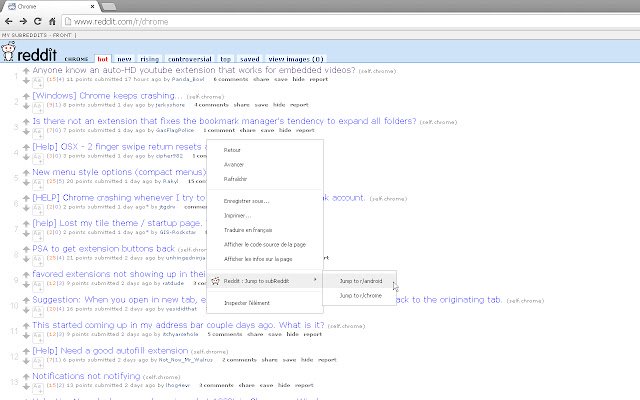Screen dimensions: 640x400
Task: Open the Reddit Jump to subReddit submenu
Action: (x=265, y=281)
